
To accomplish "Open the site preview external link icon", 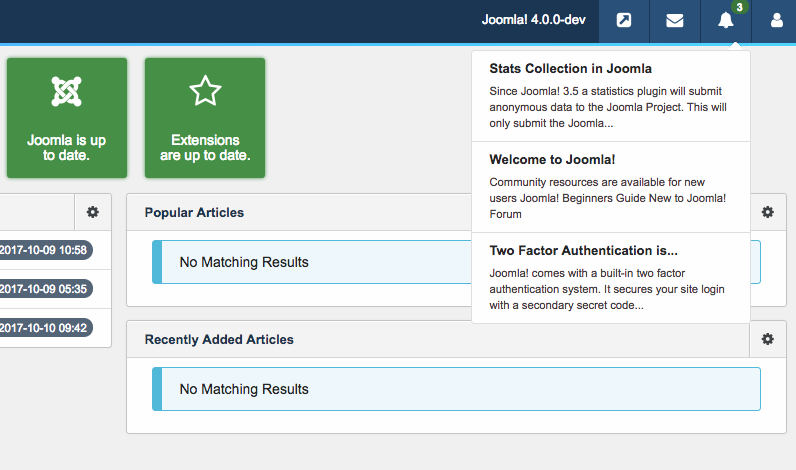I will click(x=624, y=21).
